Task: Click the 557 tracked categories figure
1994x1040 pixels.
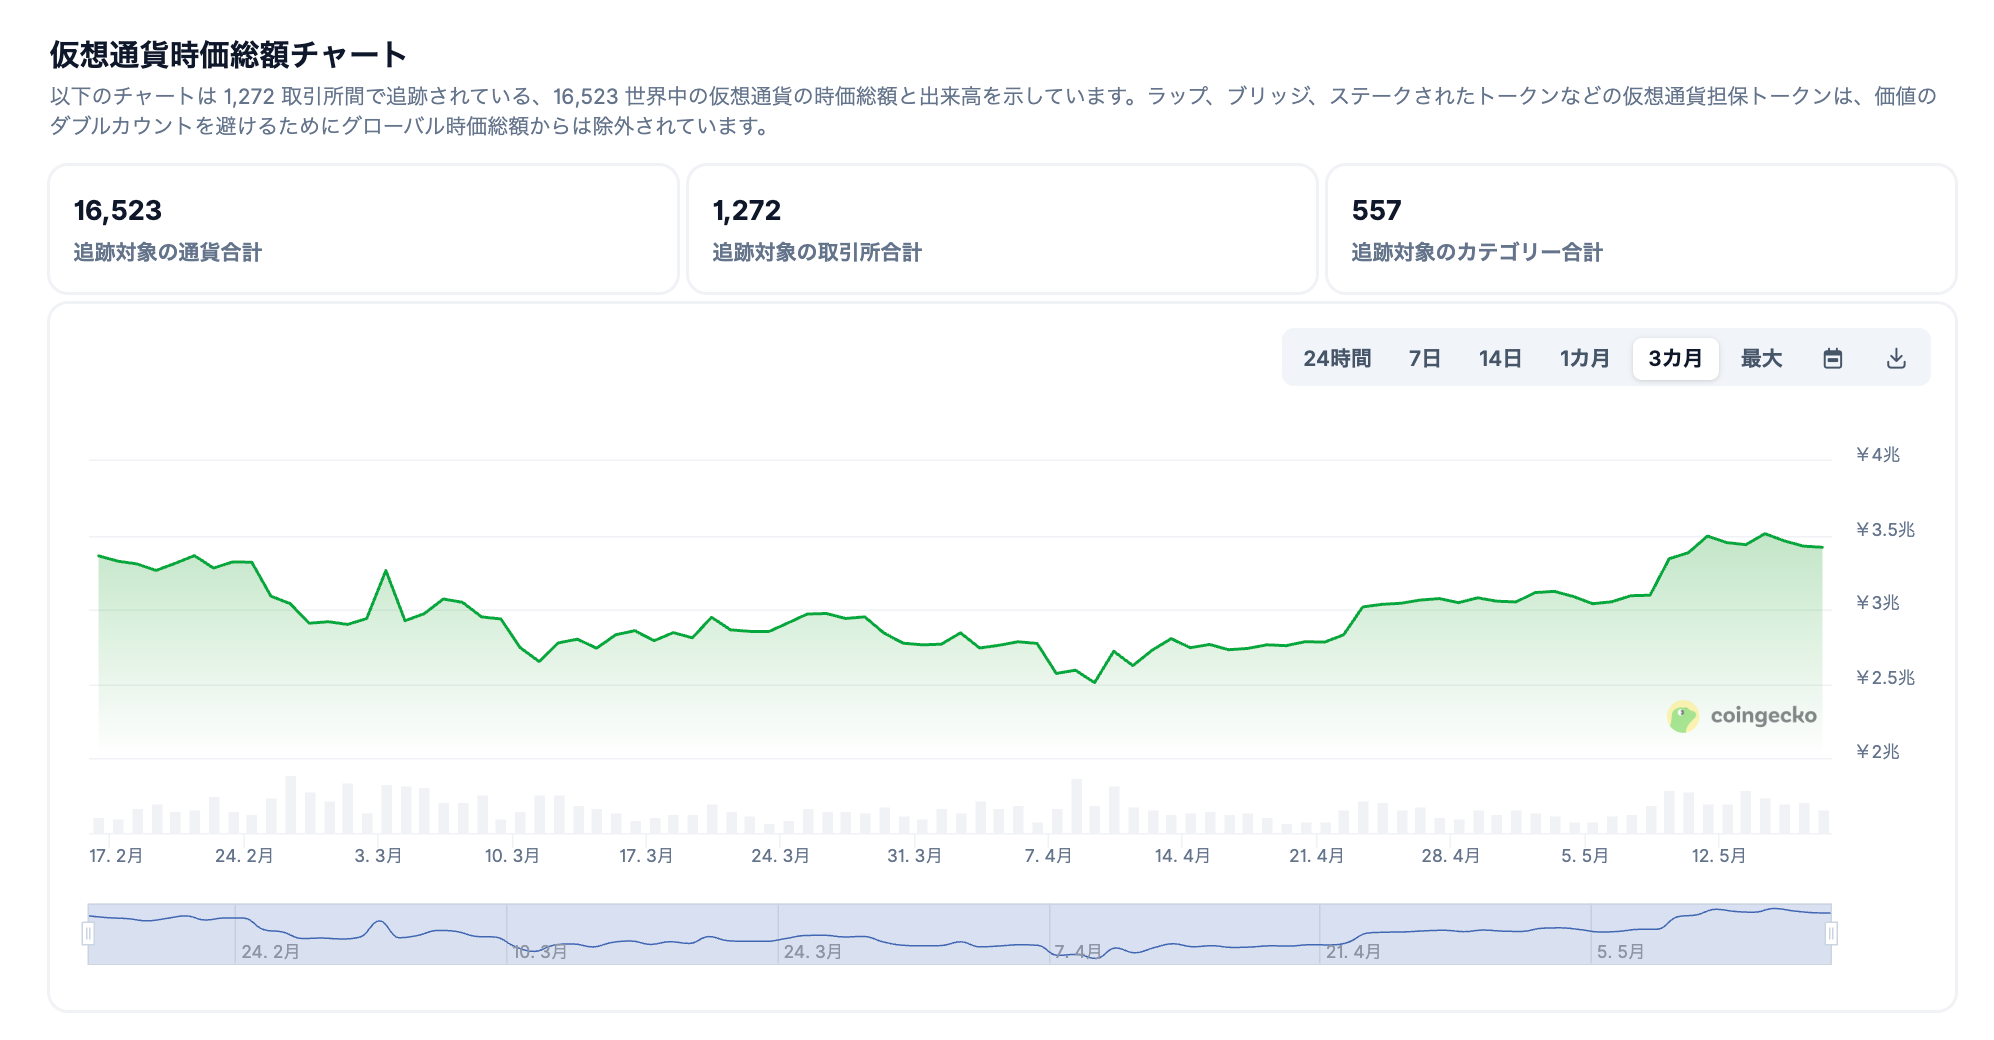Action: [1376, 210]
